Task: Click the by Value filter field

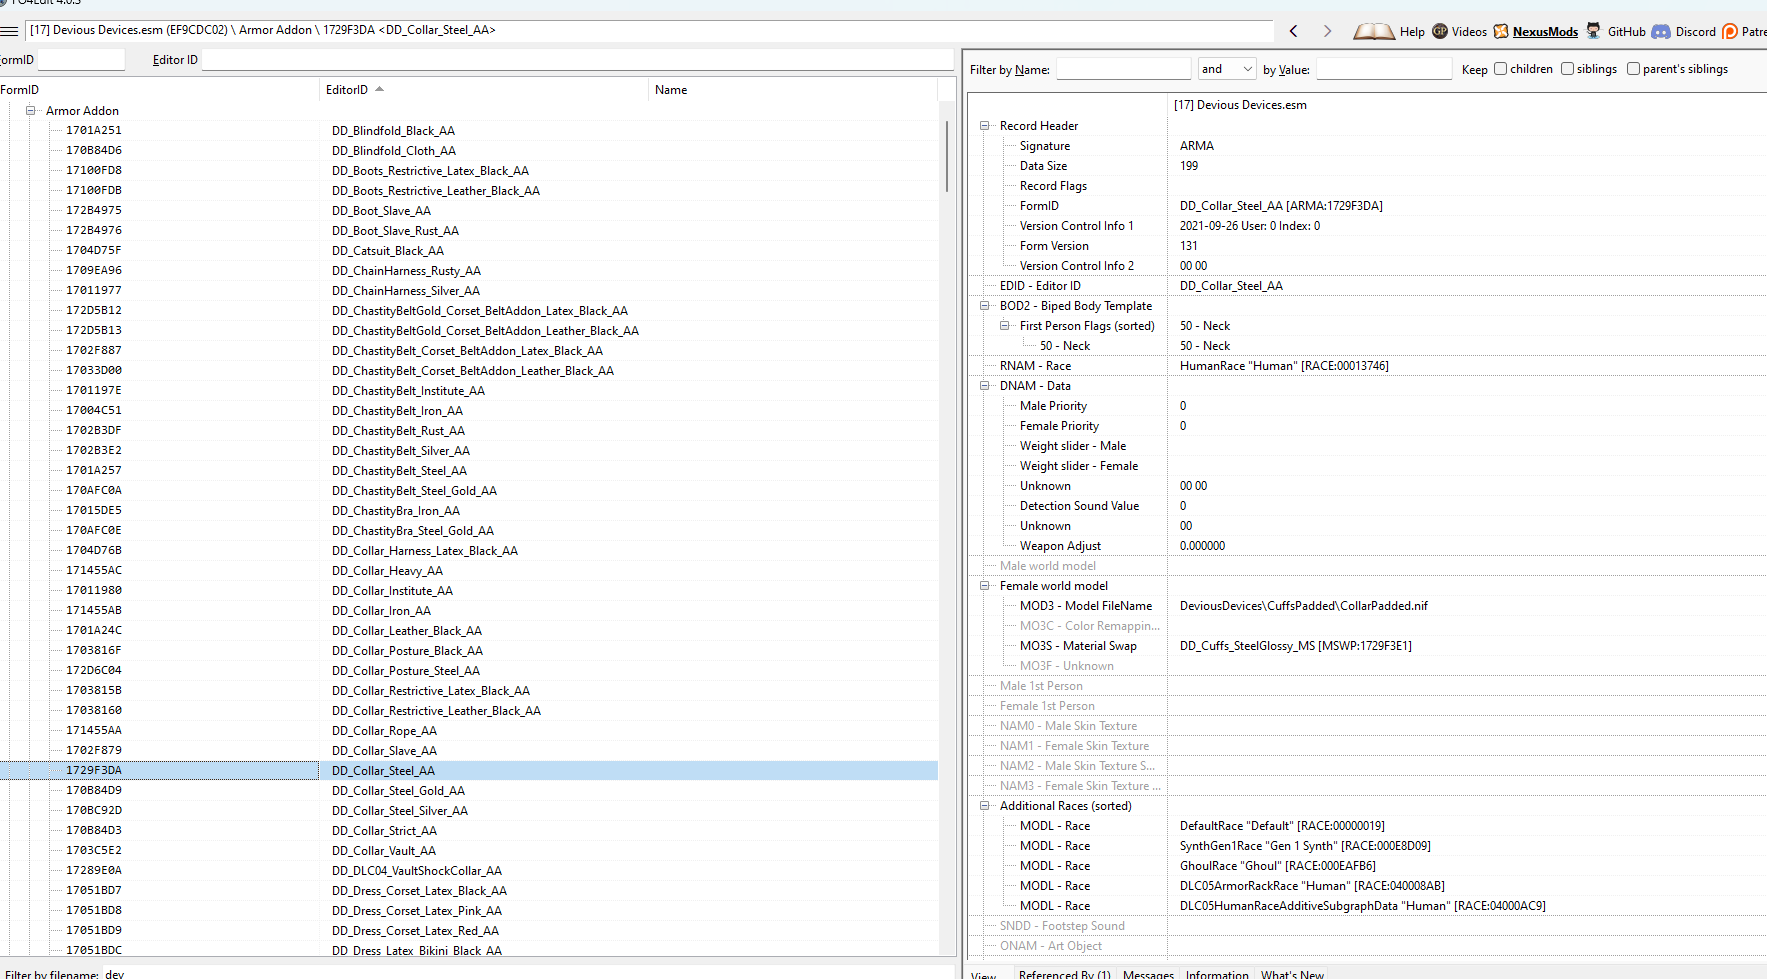Action: [x=1384, y=69]
